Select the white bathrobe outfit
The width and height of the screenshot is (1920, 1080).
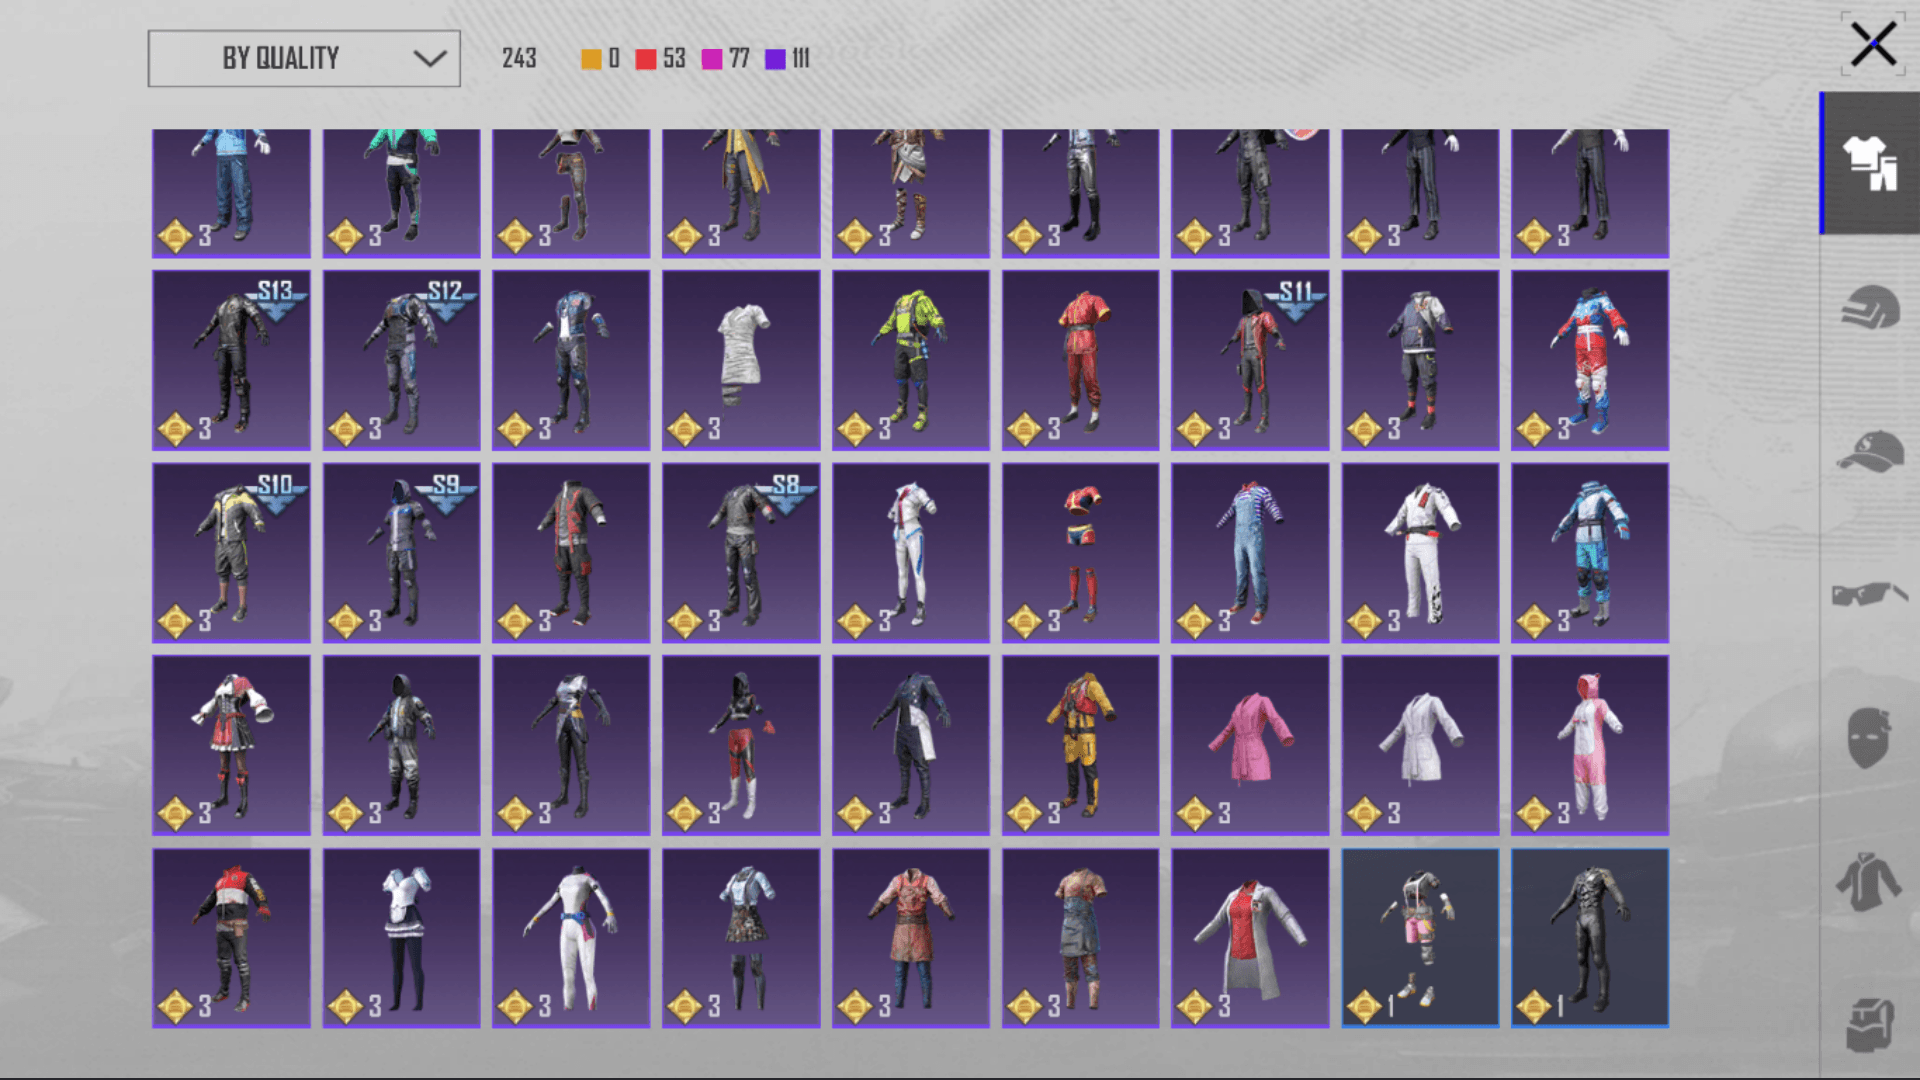(x=1420, y=745)
